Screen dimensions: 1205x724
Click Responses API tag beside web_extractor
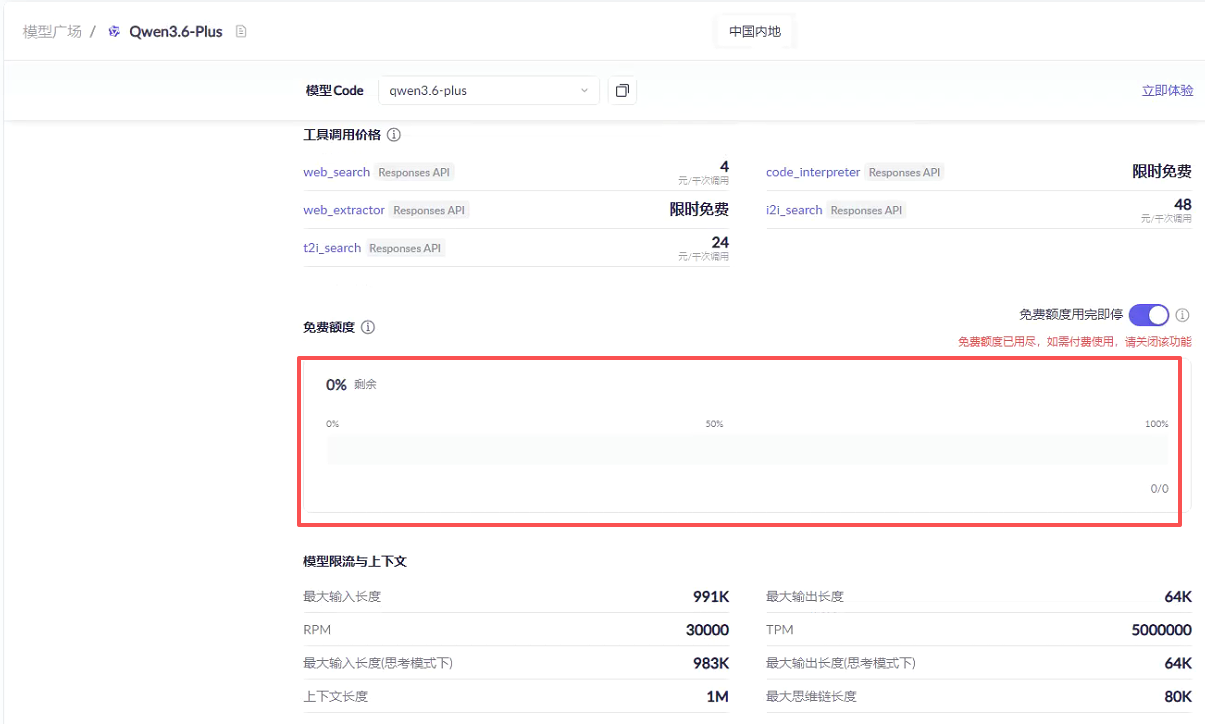pos(429,210)
